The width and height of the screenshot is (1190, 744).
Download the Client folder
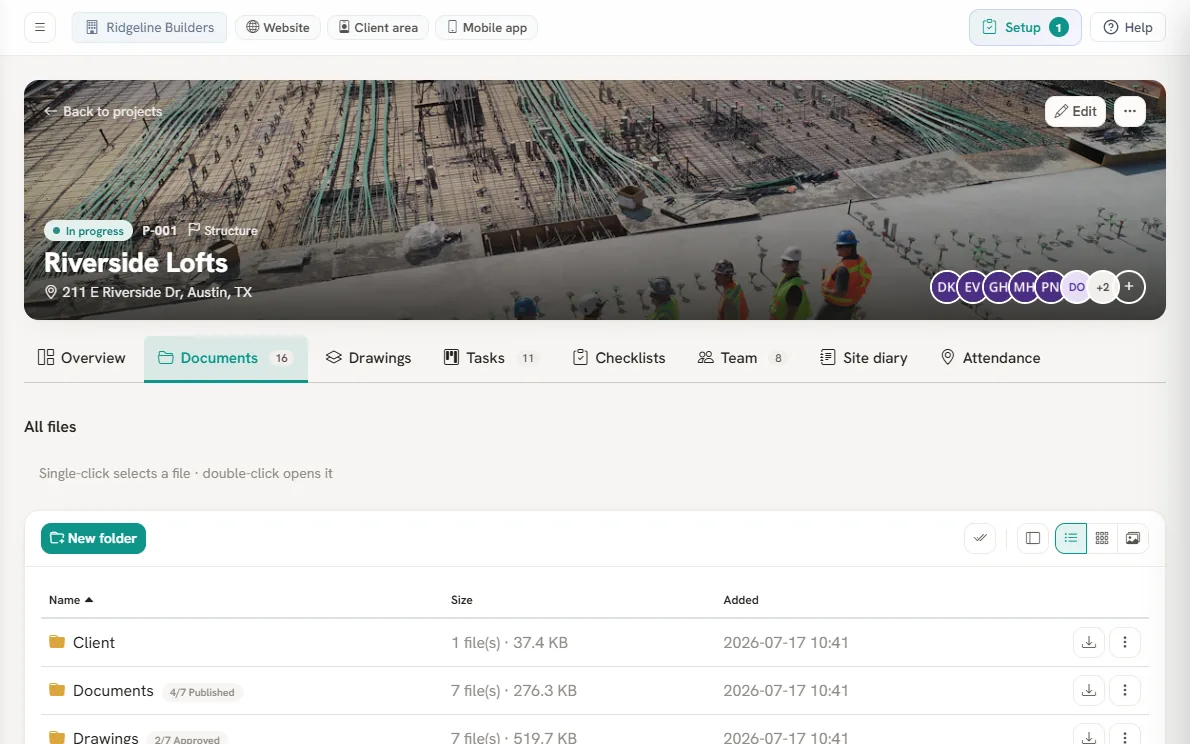pyautogui.click(x=1089, y=642)
